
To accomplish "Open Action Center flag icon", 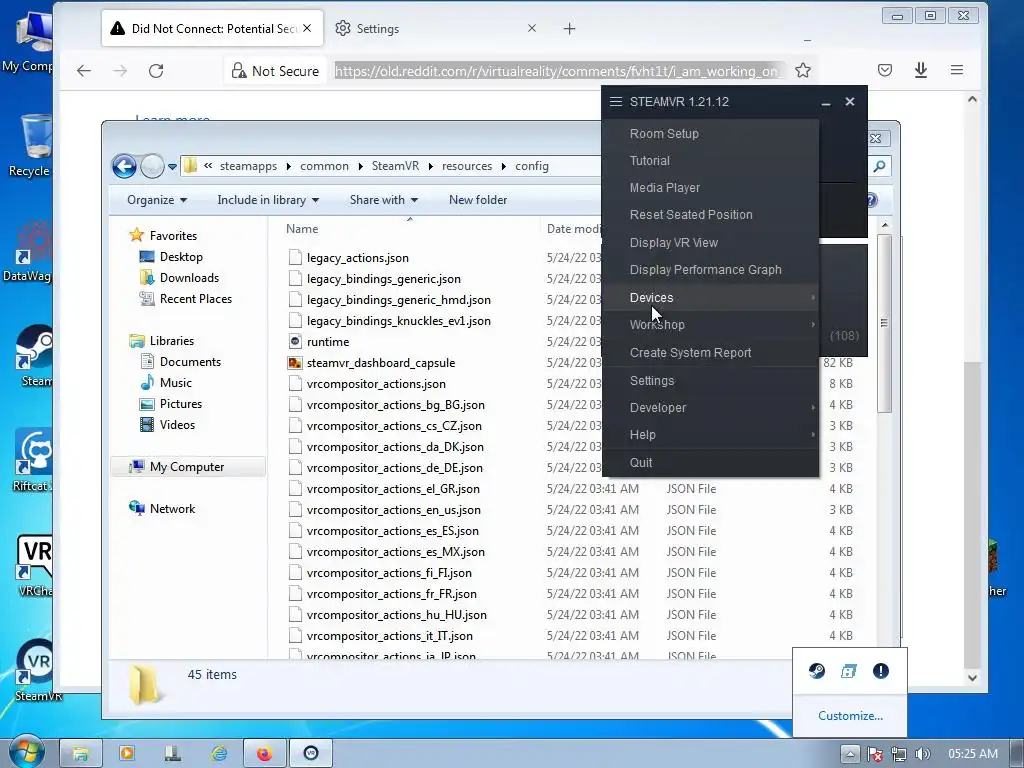I will [x=874, y=754].
